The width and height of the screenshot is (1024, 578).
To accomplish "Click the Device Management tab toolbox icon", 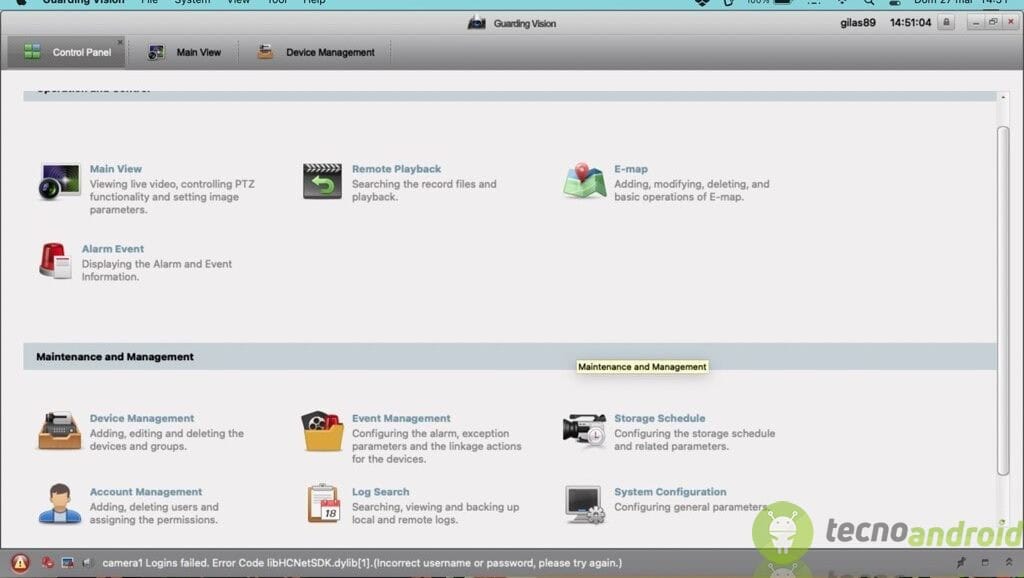I will coord(265,52).
